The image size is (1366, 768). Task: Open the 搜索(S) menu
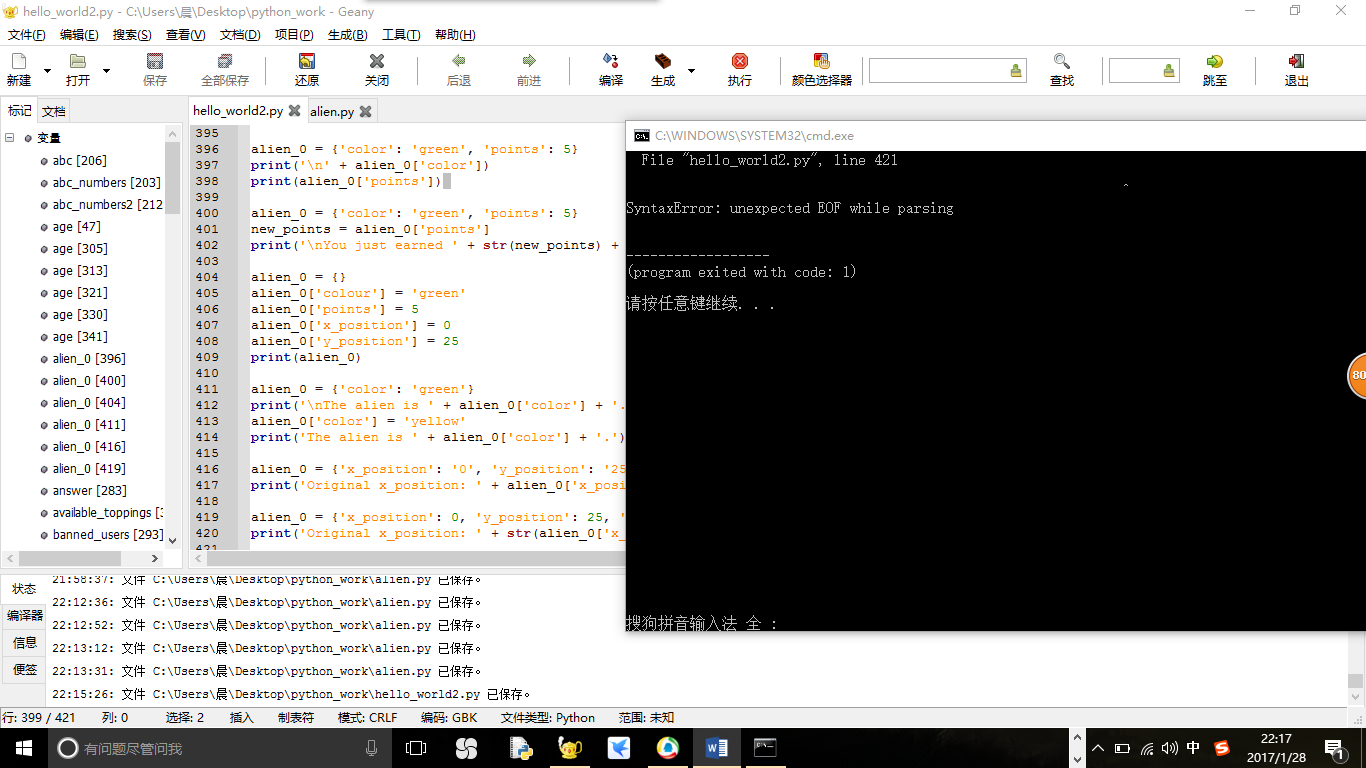132,35
